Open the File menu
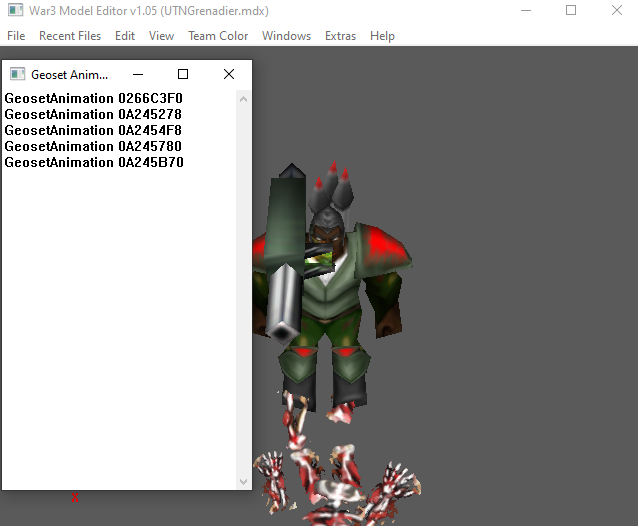The width and height of the screenshot is (638, 526). click(16, 36)
